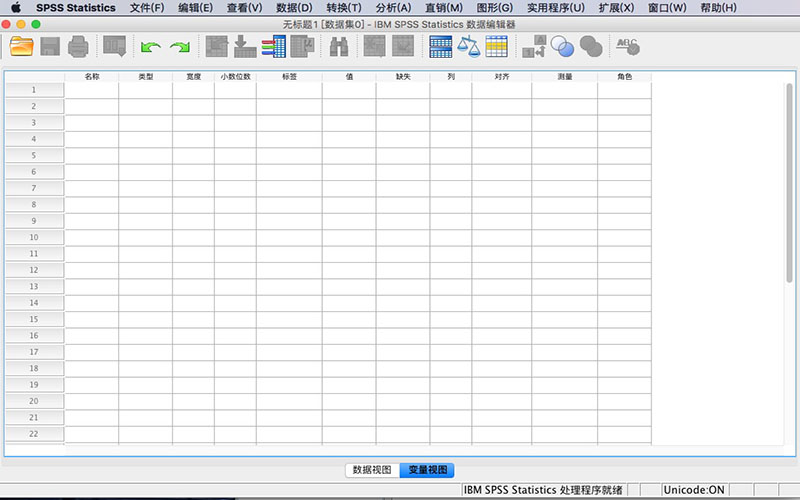Click the 列 column header

pos(451,77)
